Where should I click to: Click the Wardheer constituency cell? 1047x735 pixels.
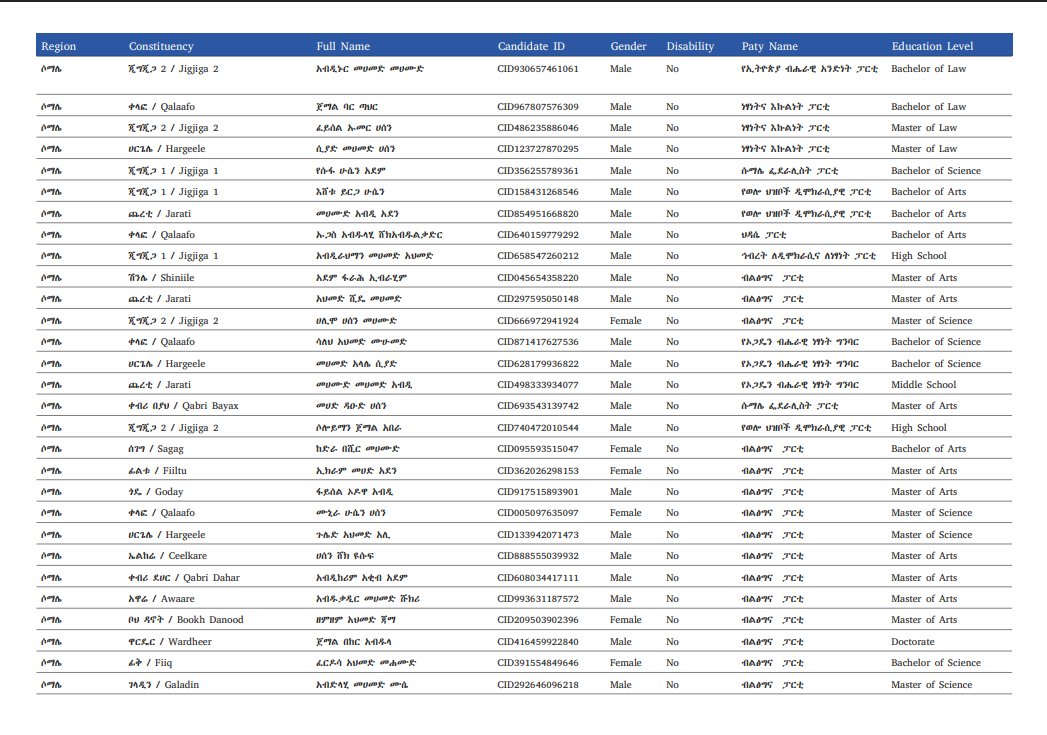pyautogui.click(x=170, y=642)
